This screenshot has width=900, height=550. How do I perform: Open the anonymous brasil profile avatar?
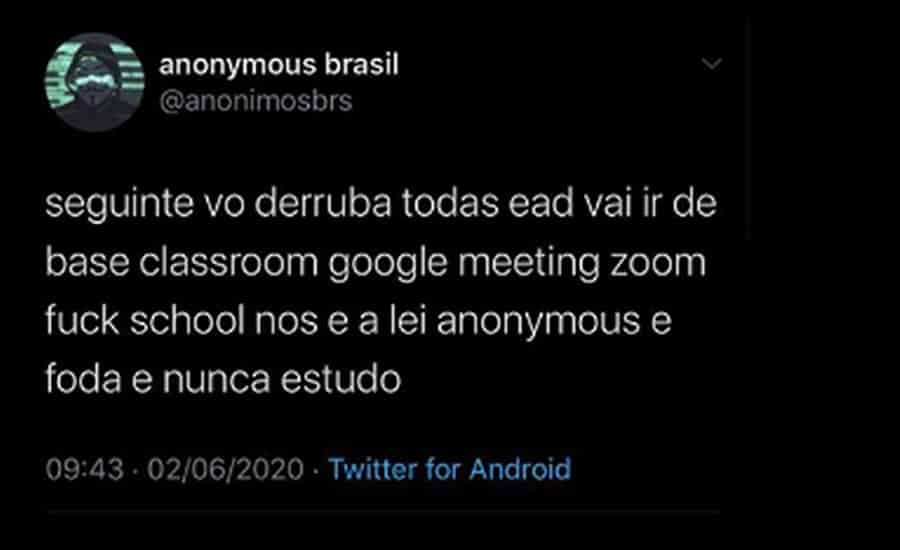coord(94,82)
